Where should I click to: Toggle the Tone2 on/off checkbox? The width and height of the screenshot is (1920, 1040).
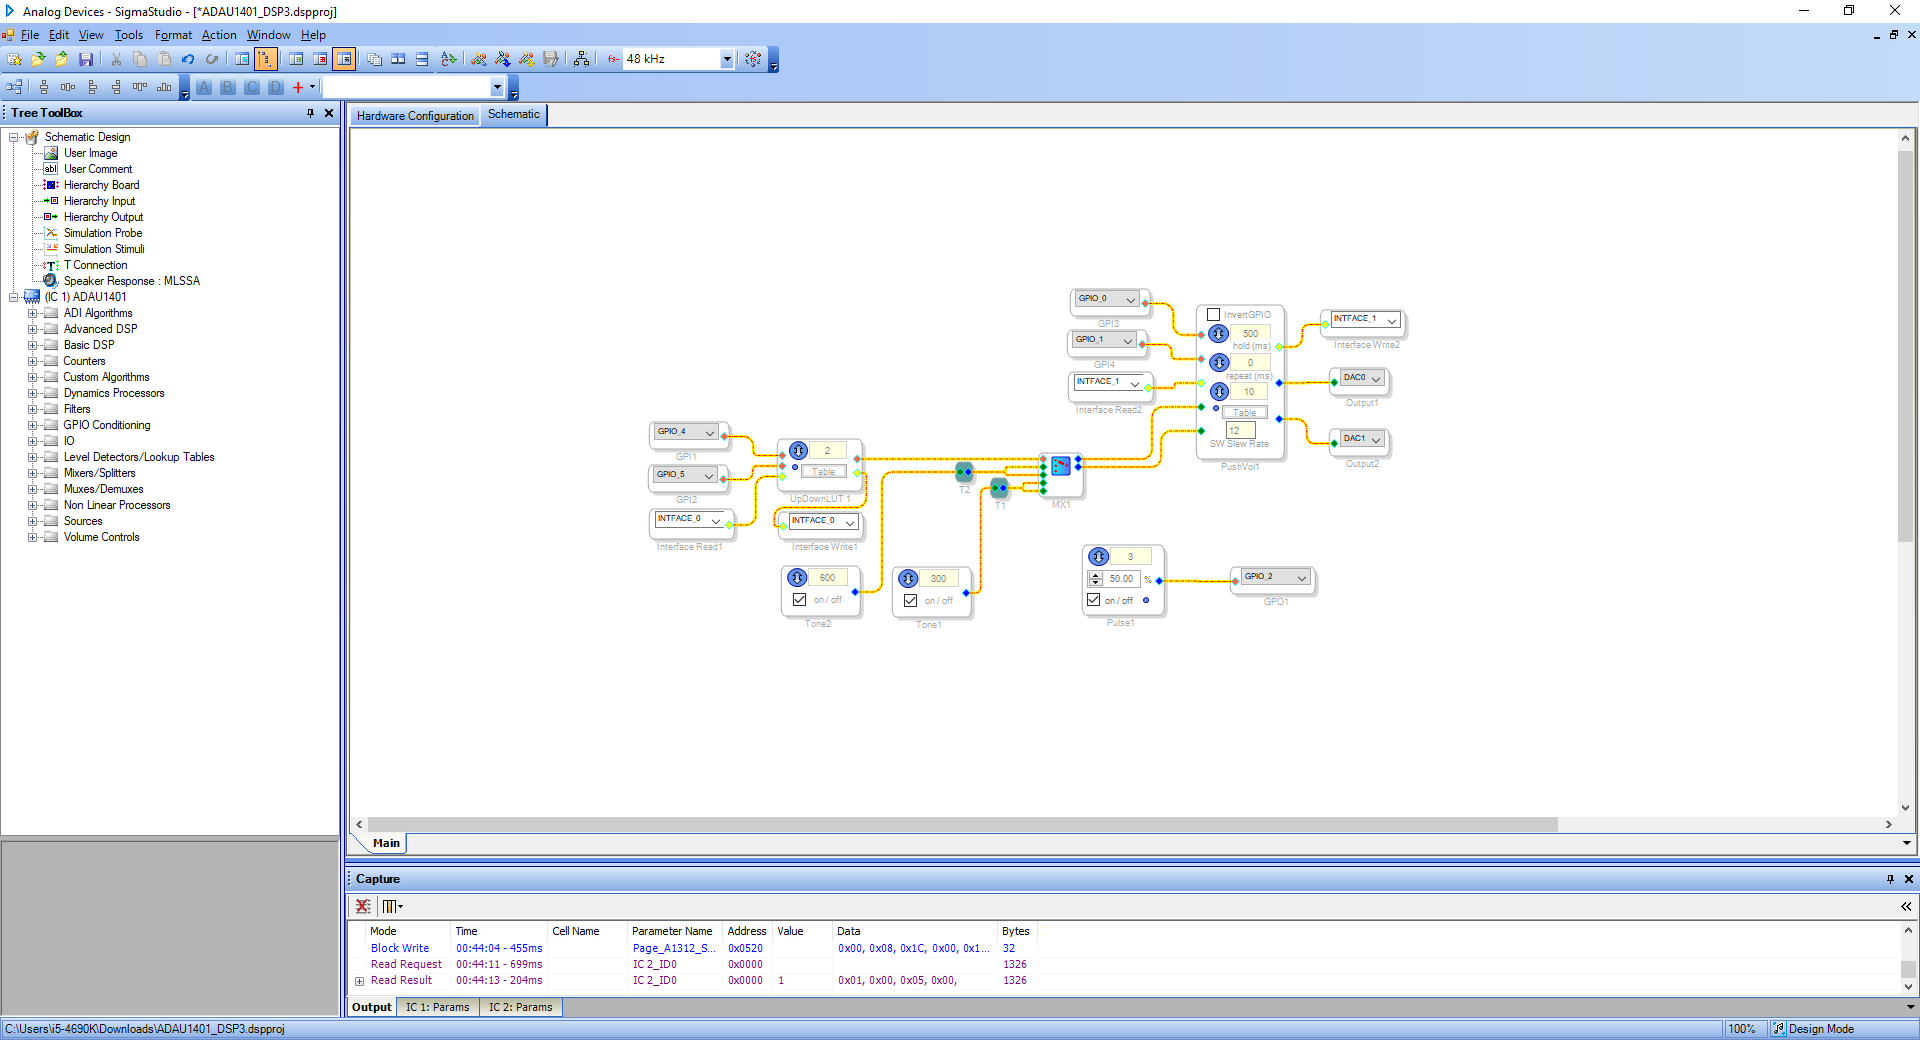(800, 600)
